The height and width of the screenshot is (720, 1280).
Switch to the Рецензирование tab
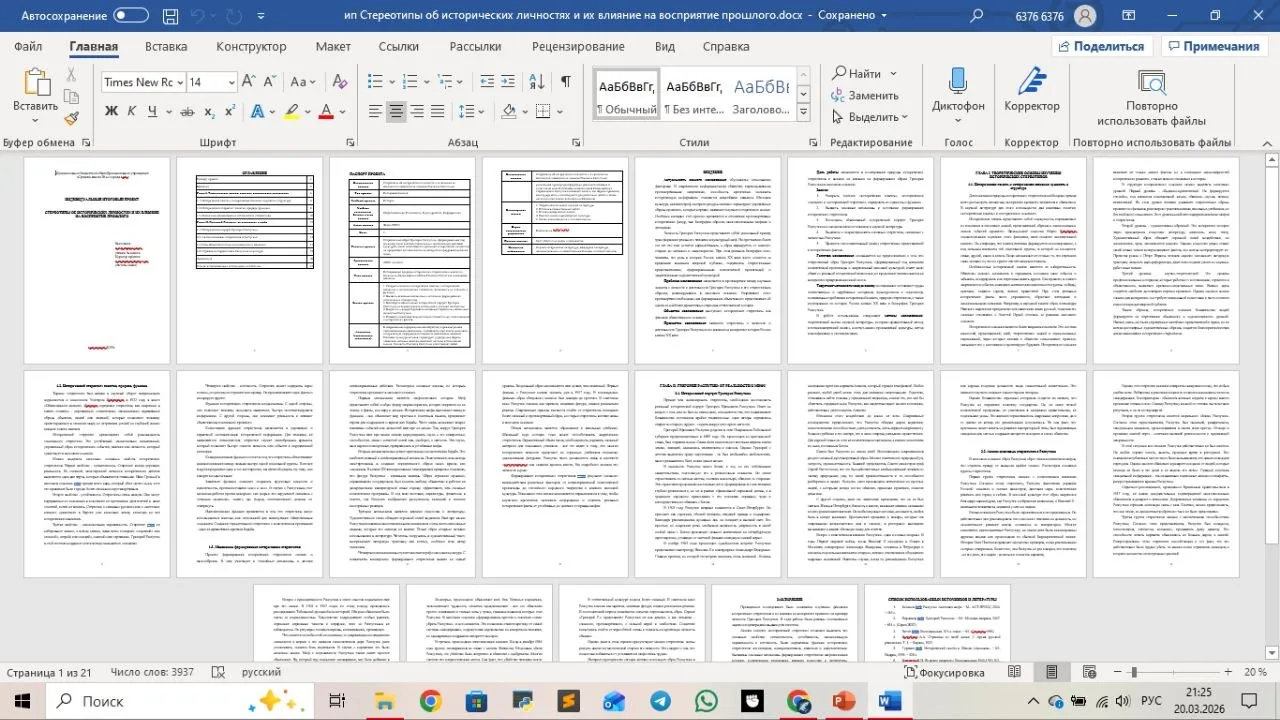[x=578, y=46]
